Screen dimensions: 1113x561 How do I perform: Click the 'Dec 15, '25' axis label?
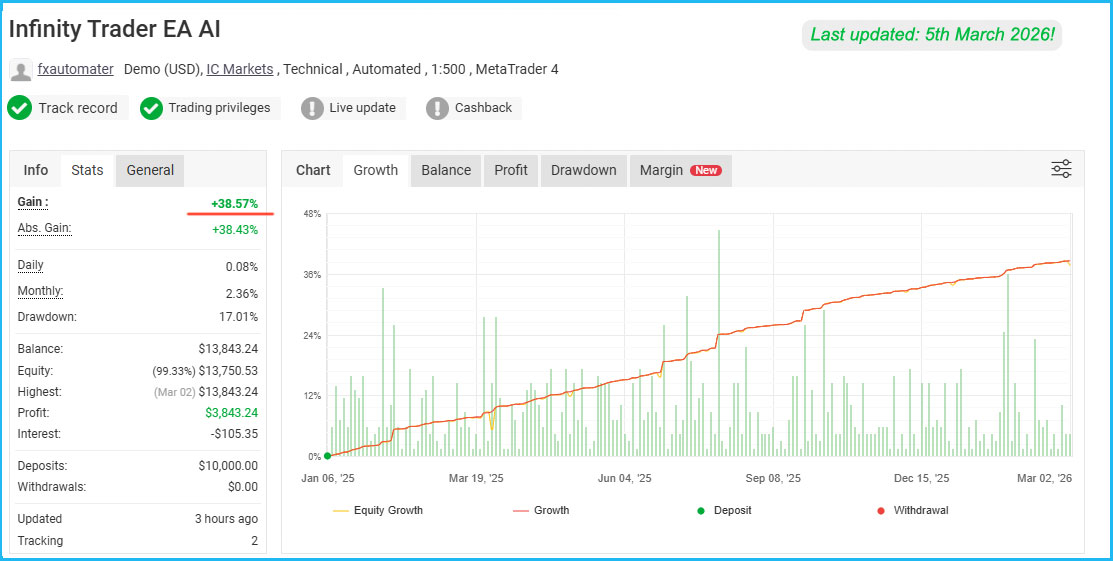tap(921, 479)
